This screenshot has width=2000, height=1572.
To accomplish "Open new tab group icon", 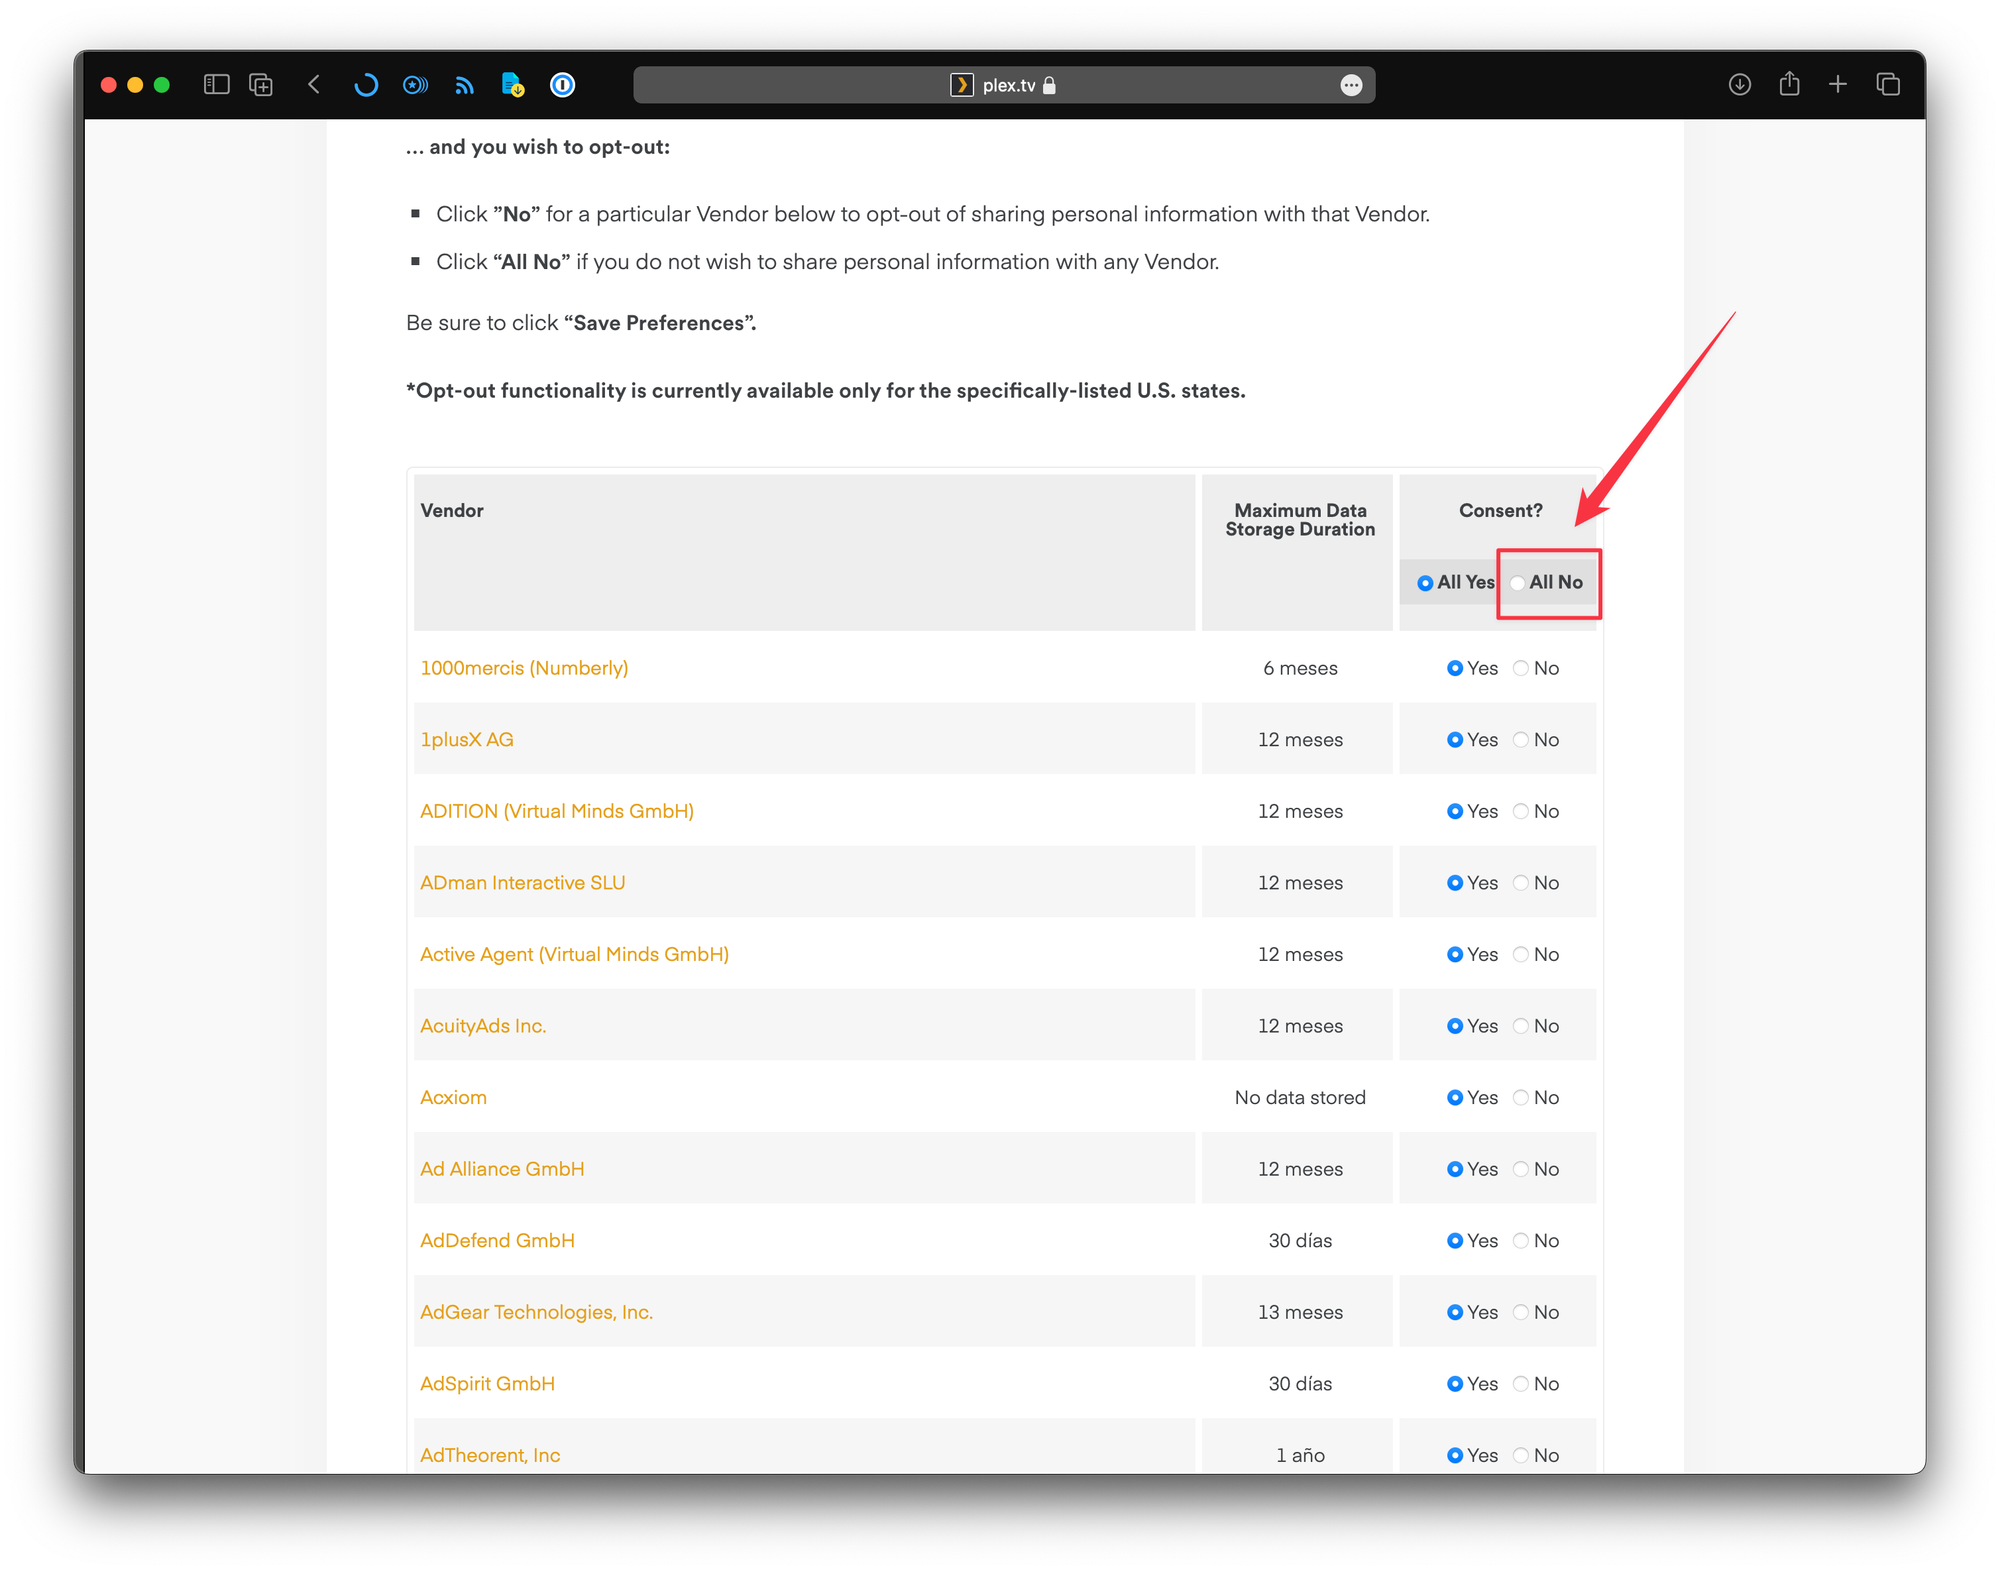I will tap(261, 85).
